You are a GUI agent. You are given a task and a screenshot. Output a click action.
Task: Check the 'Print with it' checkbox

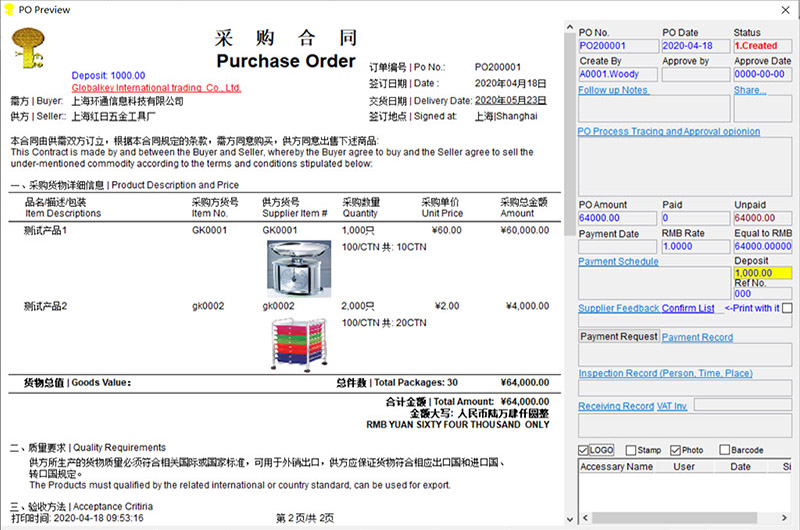(x=788, y=308)
